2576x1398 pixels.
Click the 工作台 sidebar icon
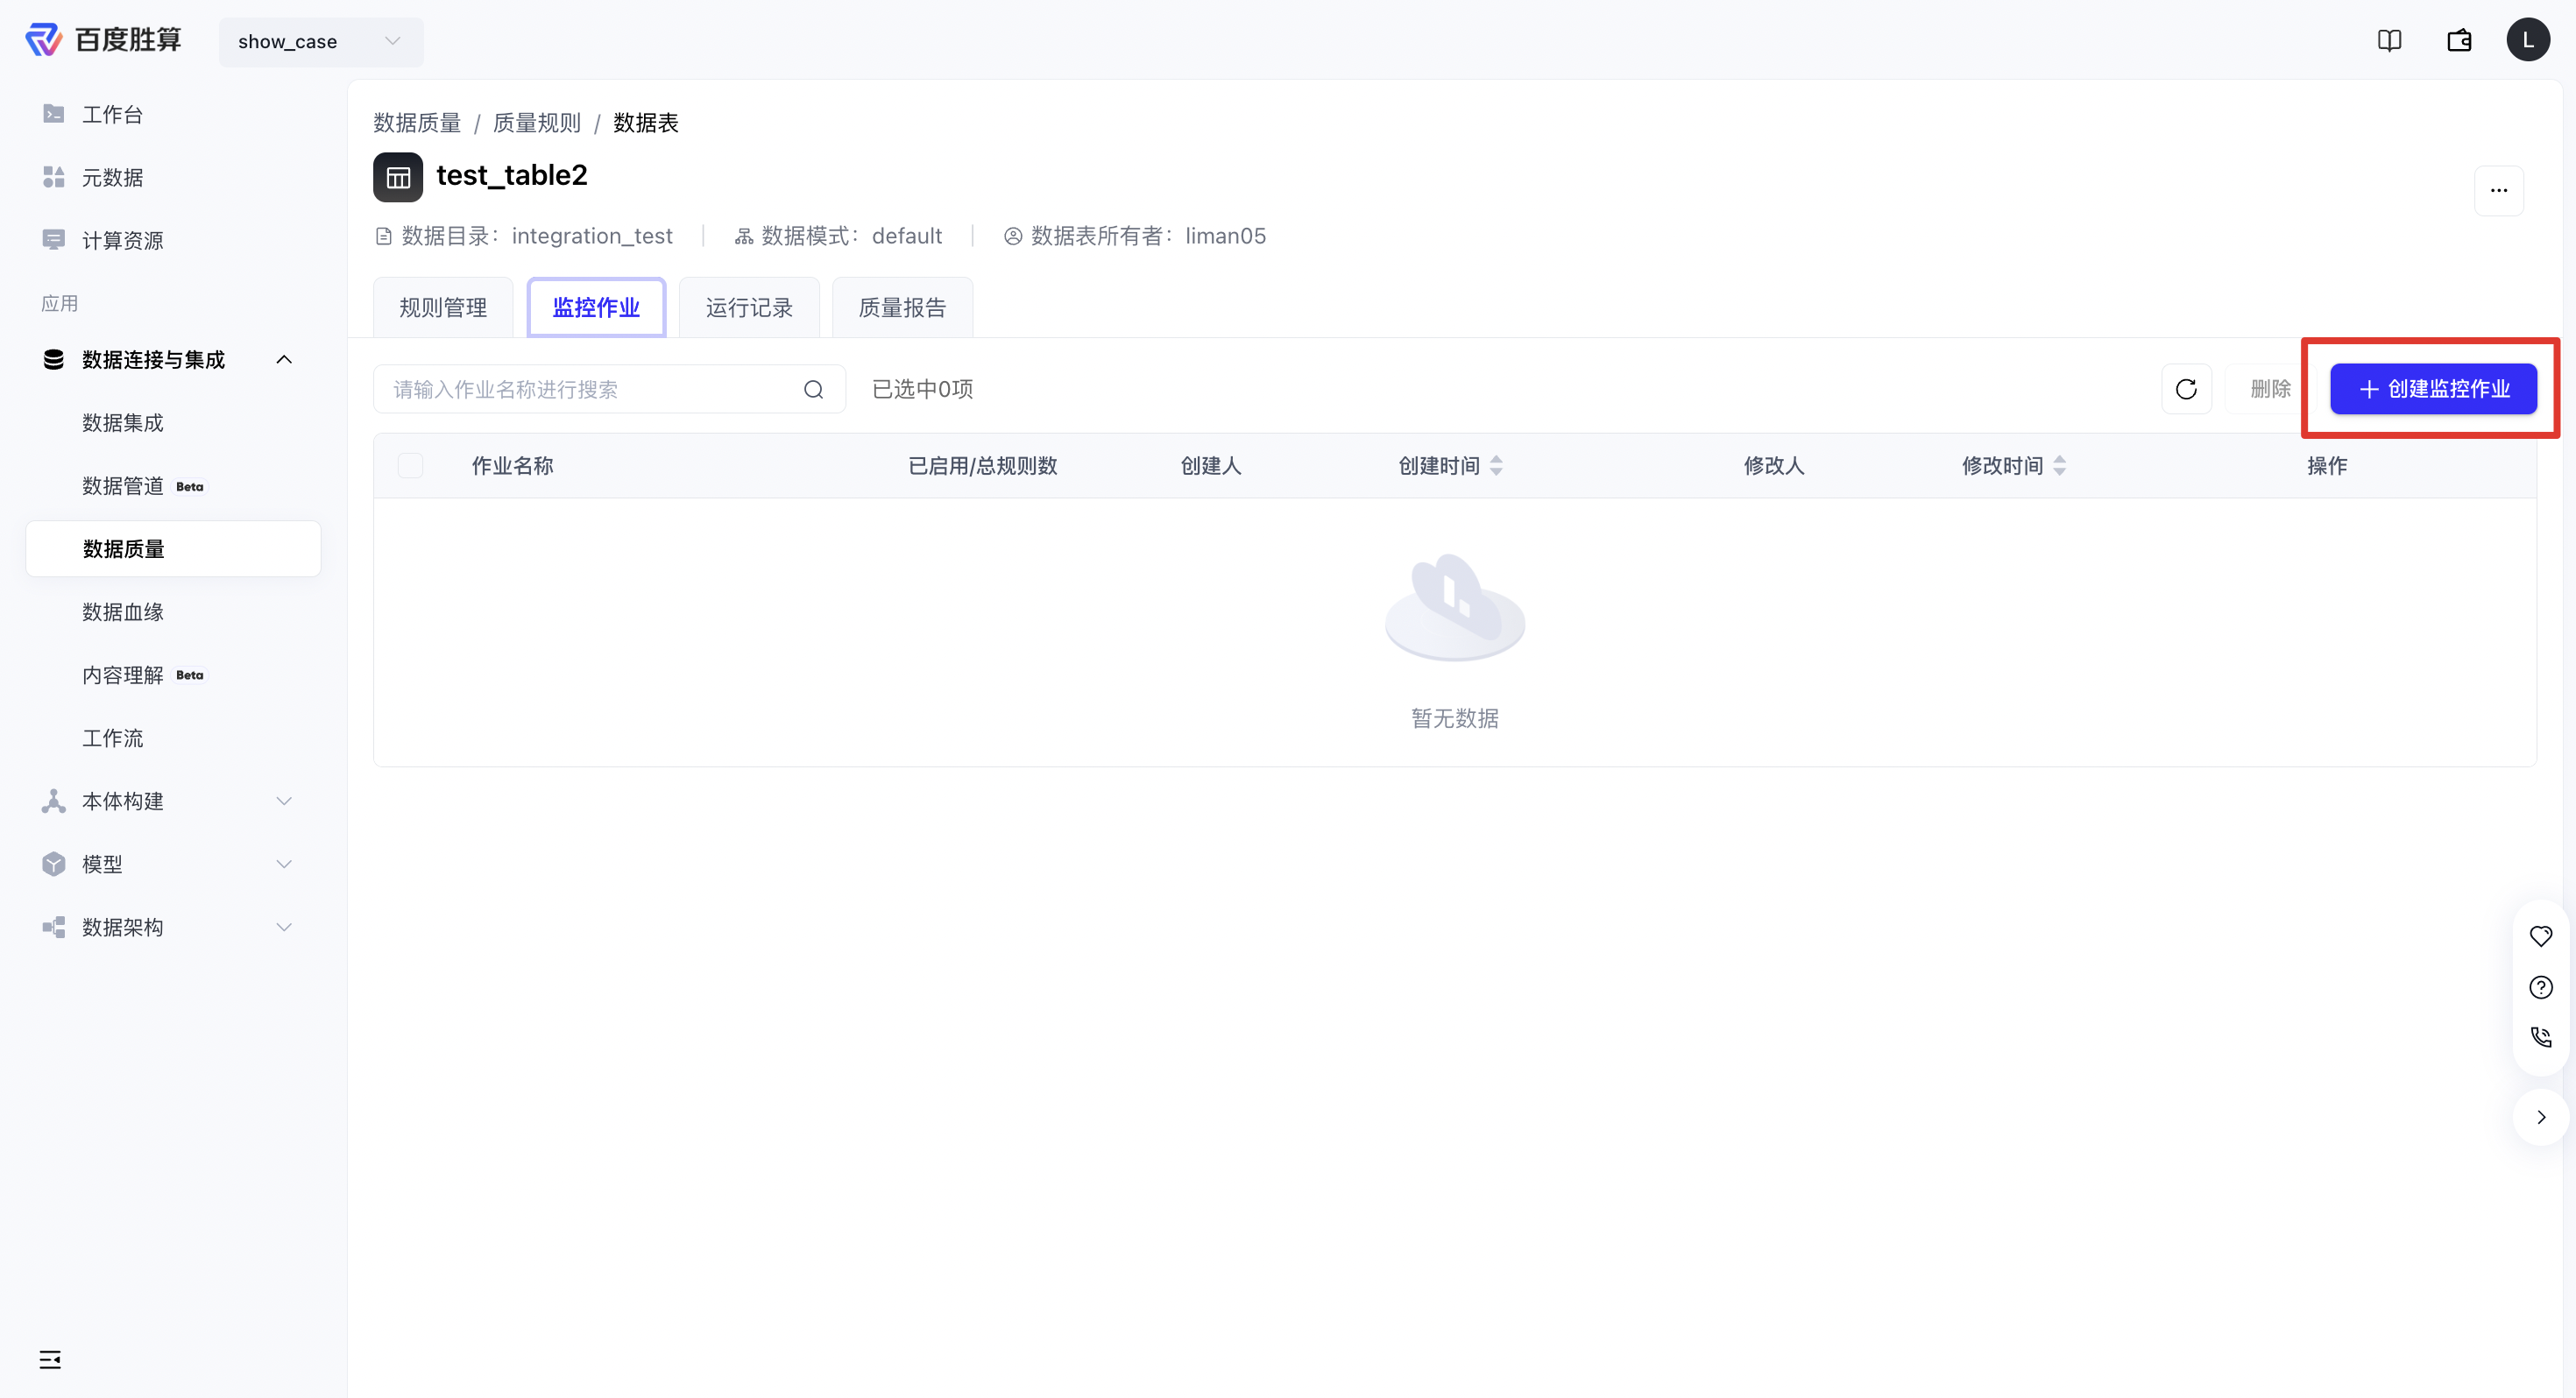tap(54, 114)
